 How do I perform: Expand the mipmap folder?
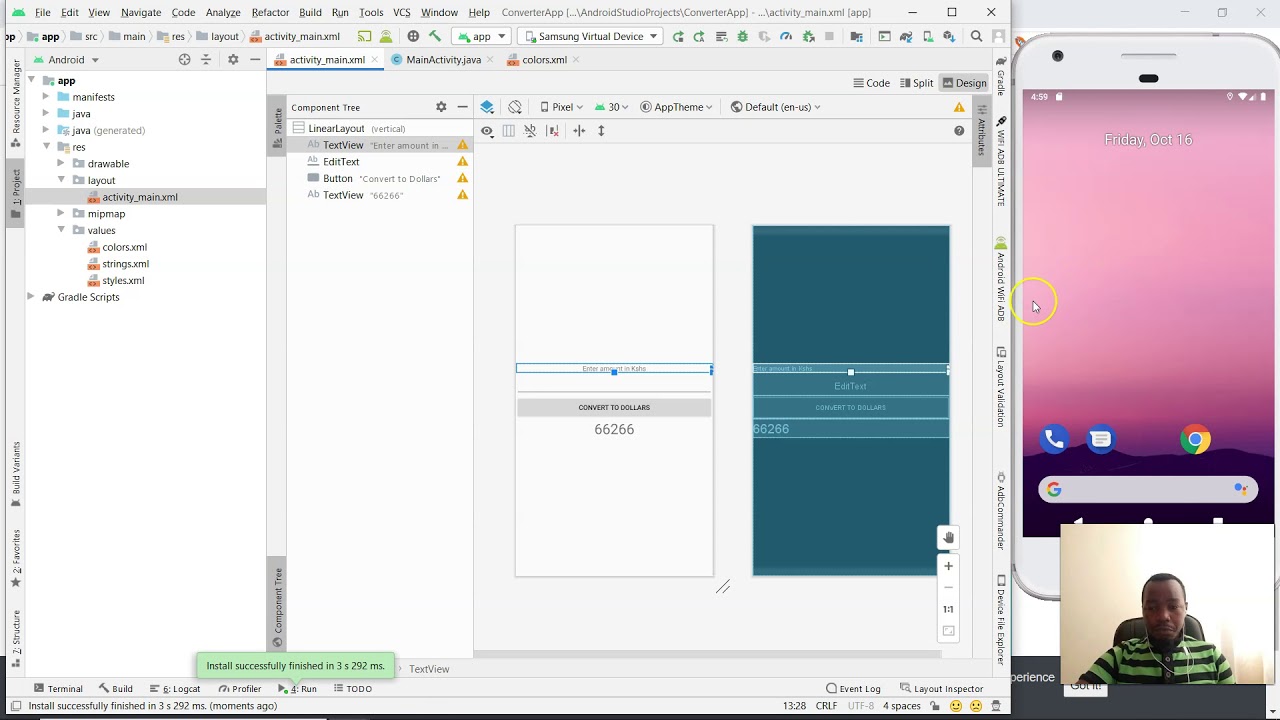[x=61, y=213]
